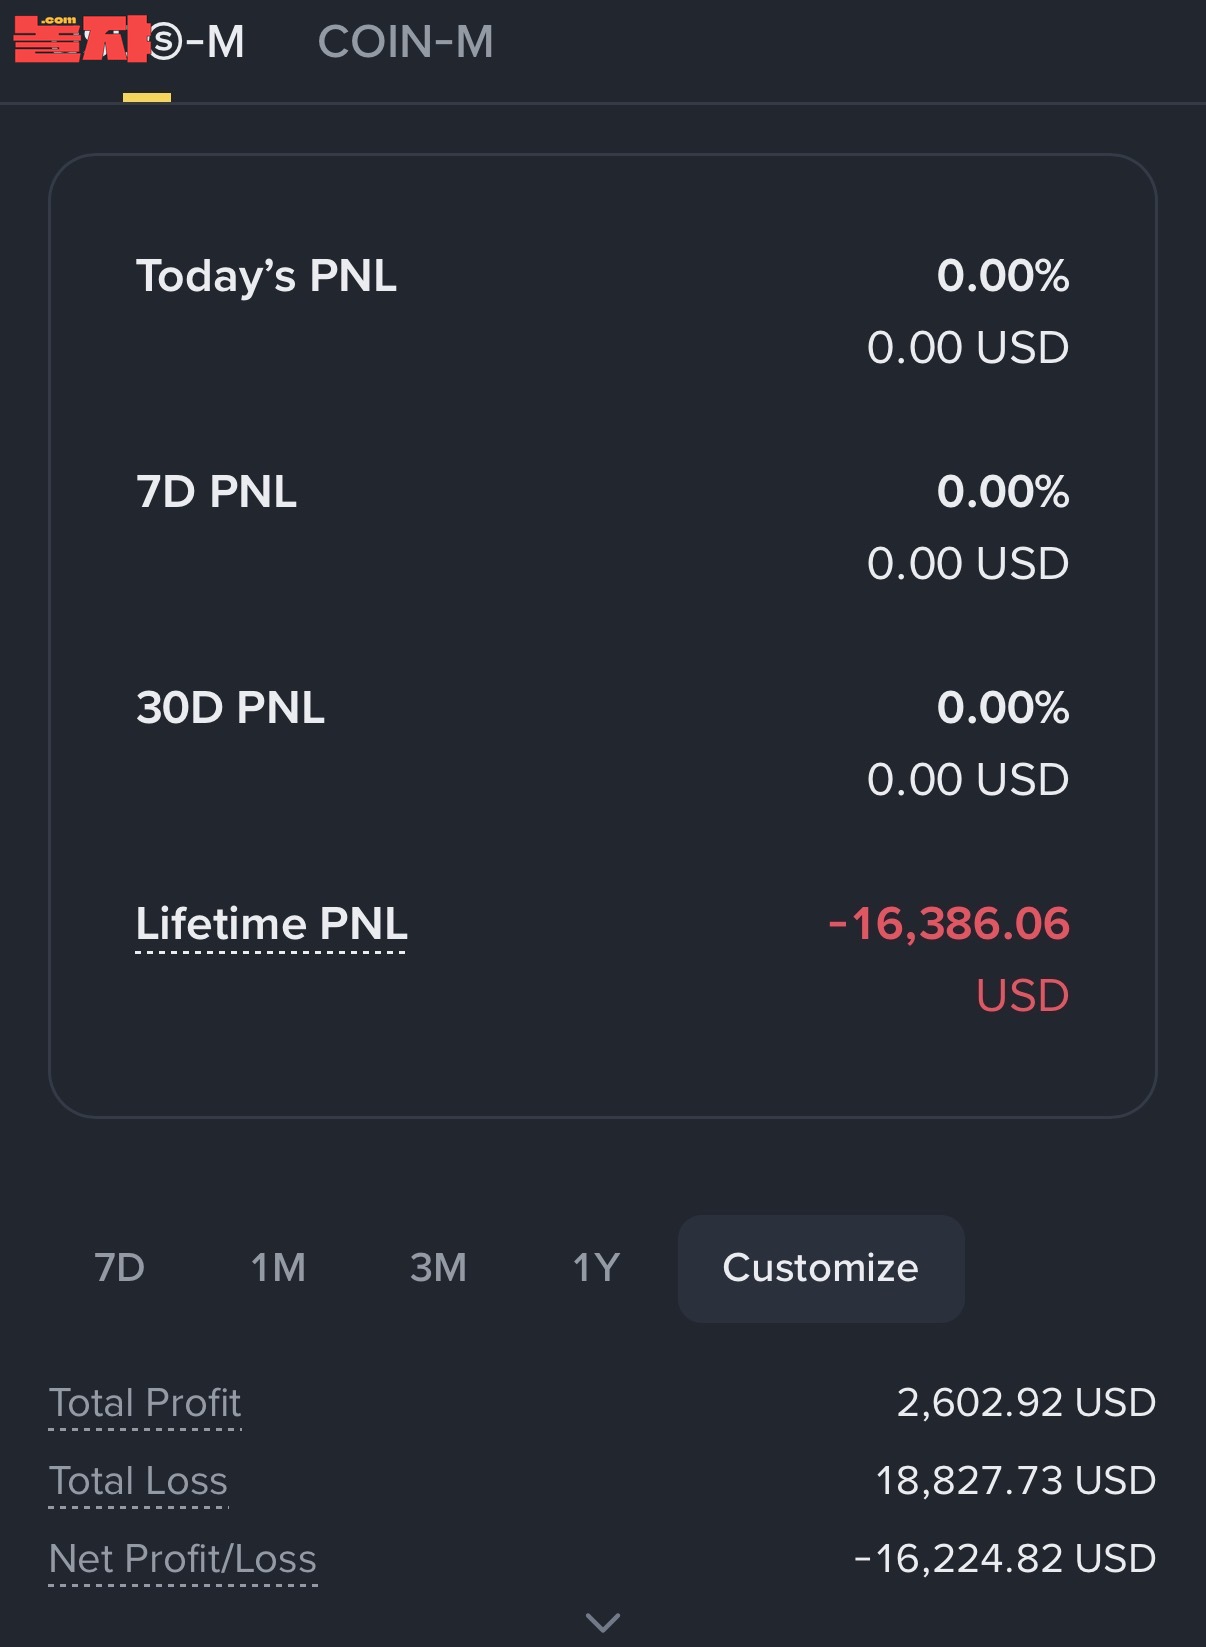Tap the red -16,386.06 lifetime value
Screen dimensions: 1206x1647
coord(949,924)
